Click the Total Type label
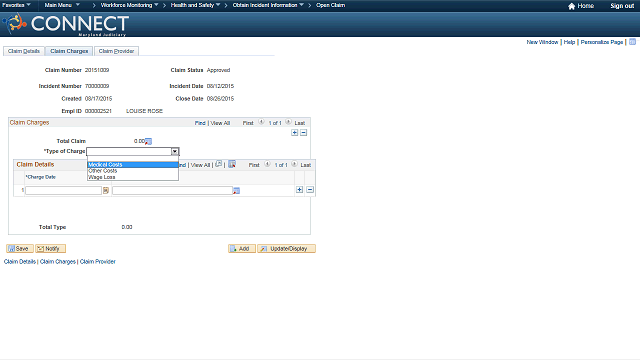The image size is (640, 360). click(52, 227)
